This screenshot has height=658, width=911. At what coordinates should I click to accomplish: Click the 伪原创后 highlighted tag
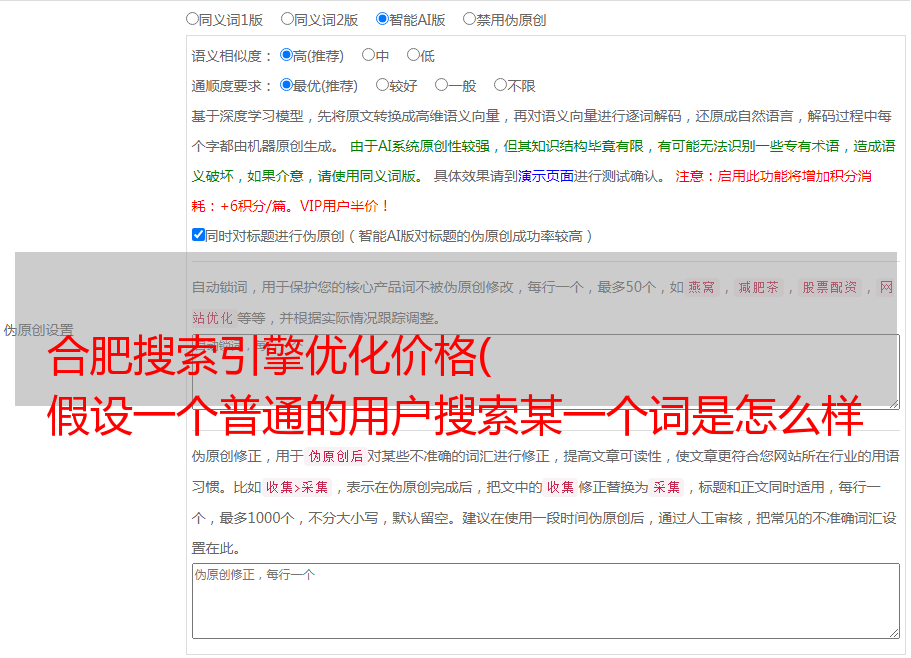[336, 456]
